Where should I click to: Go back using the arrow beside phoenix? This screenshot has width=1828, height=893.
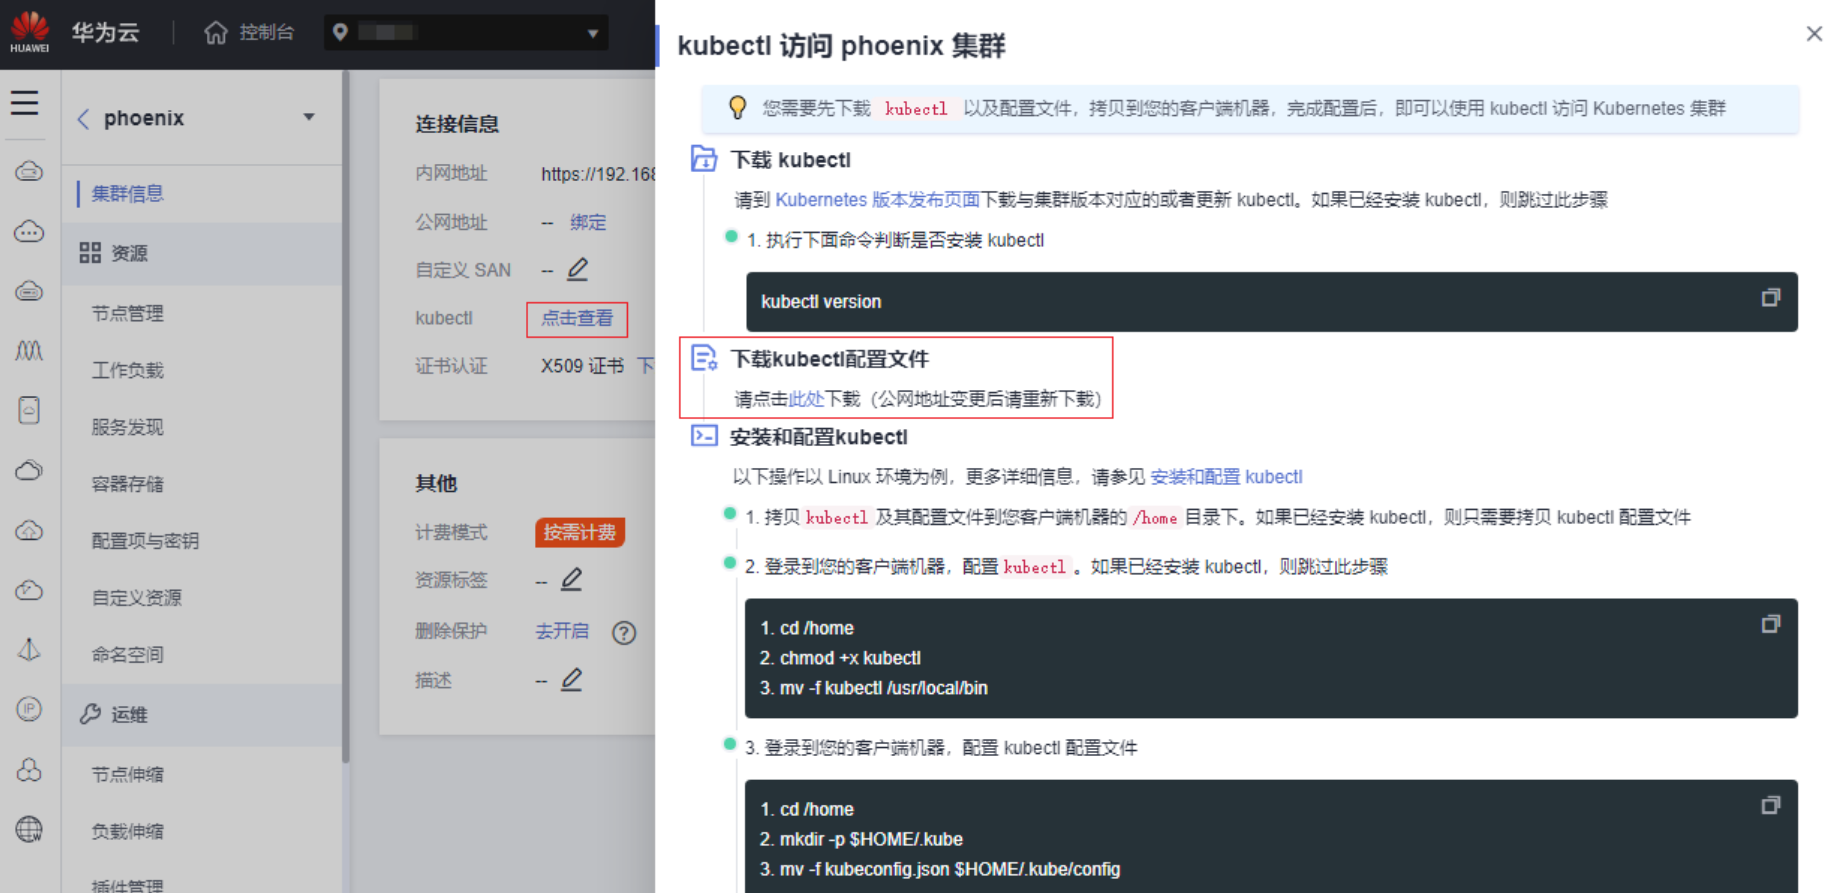point(84,119)
